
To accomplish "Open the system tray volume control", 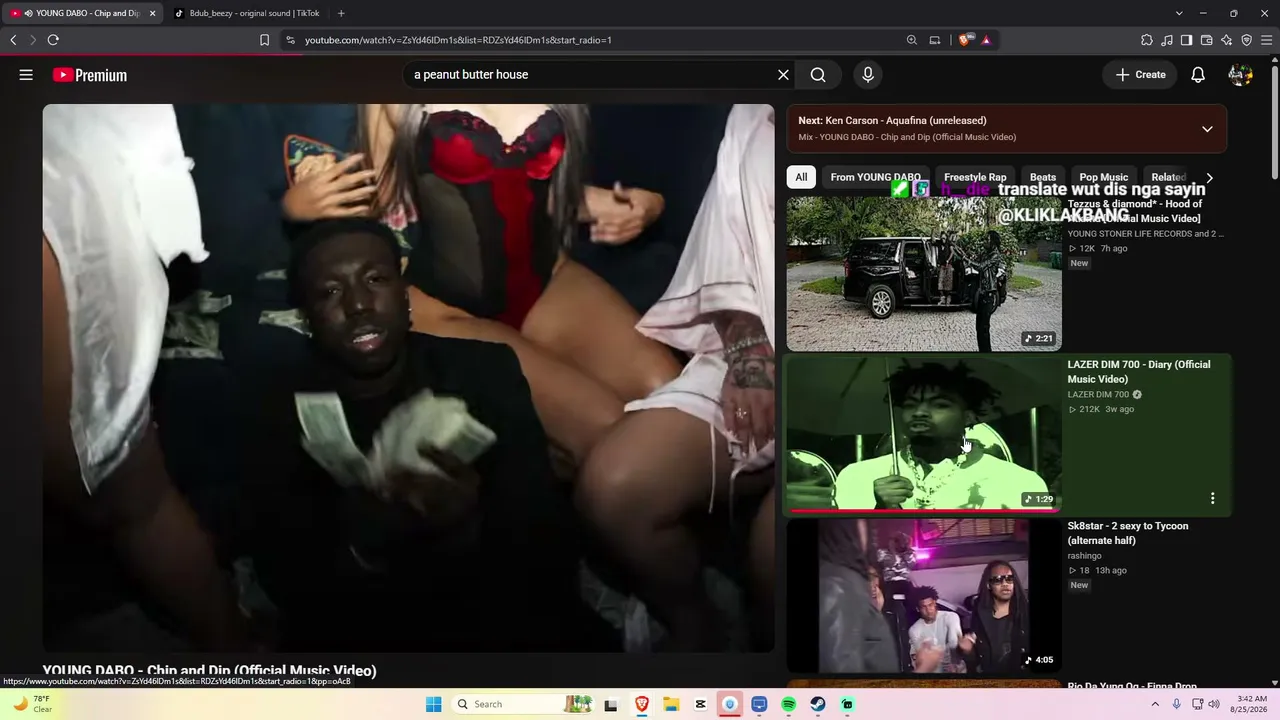I will pos(1214,704).
